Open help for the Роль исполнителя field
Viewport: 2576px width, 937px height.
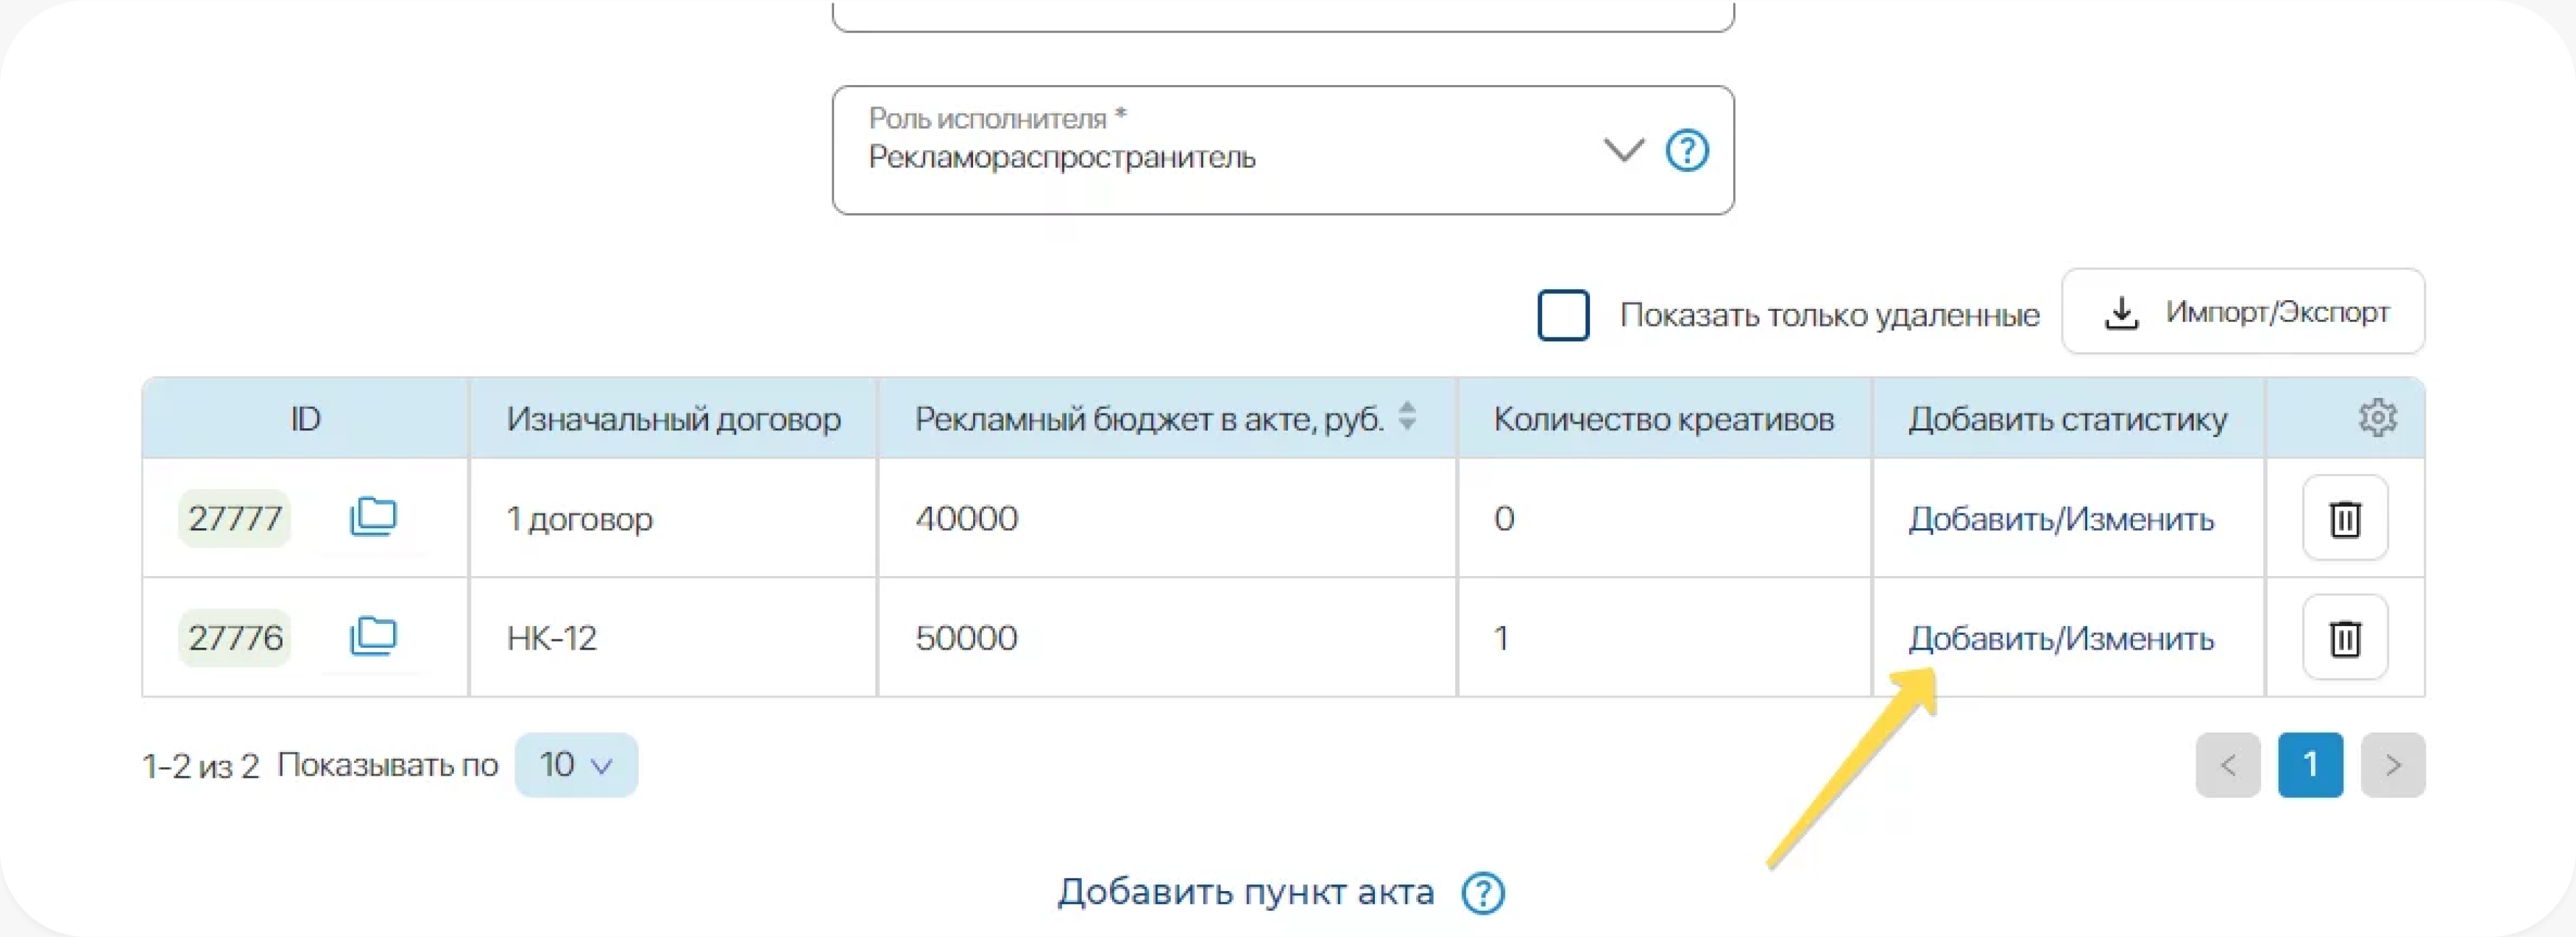pos(1687,151)
